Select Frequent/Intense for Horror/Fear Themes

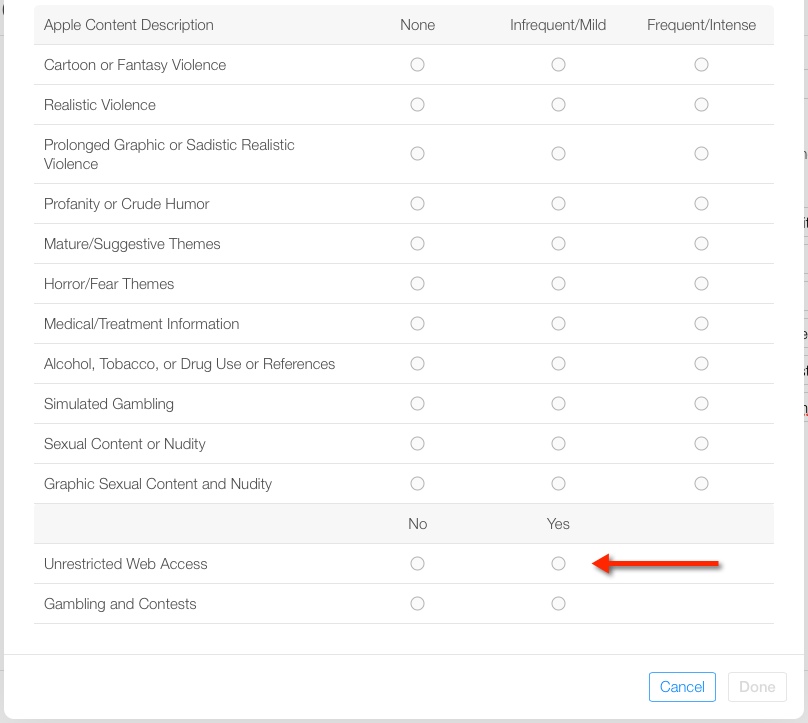point(701,284)
